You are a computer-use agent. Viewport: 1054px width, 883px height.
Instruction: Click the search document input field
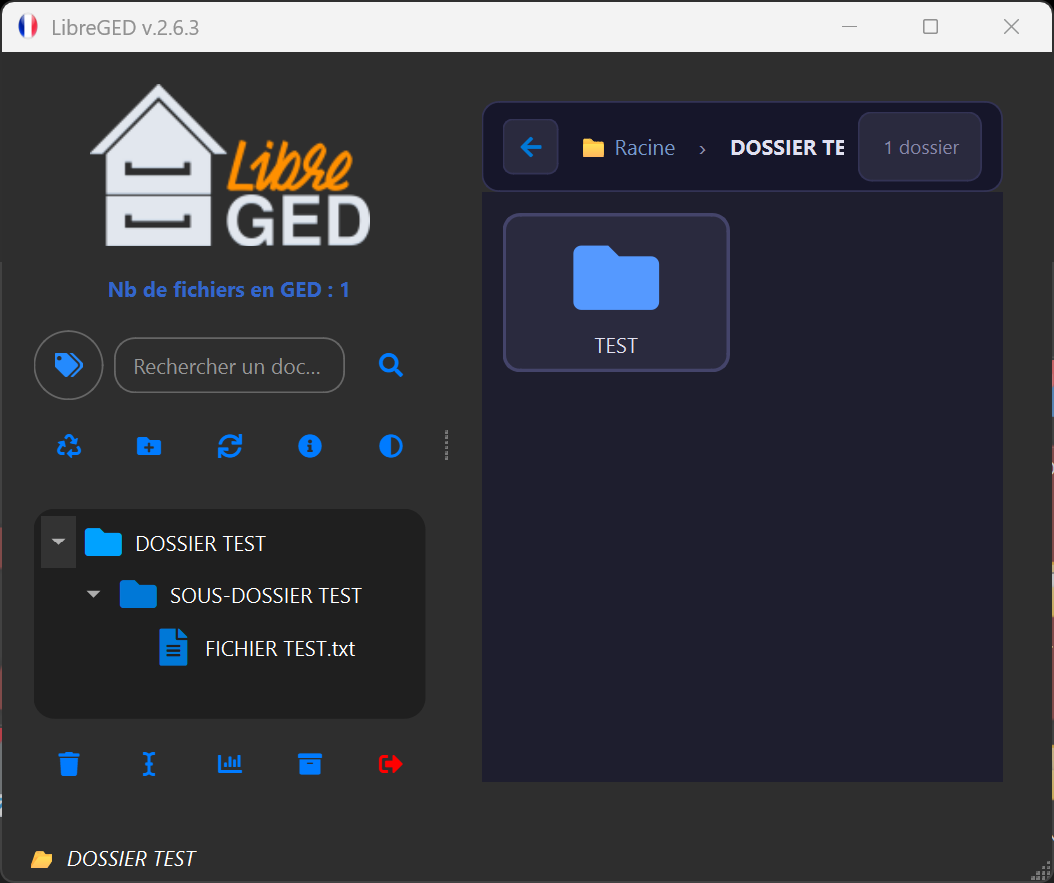[x=229, y=366]
